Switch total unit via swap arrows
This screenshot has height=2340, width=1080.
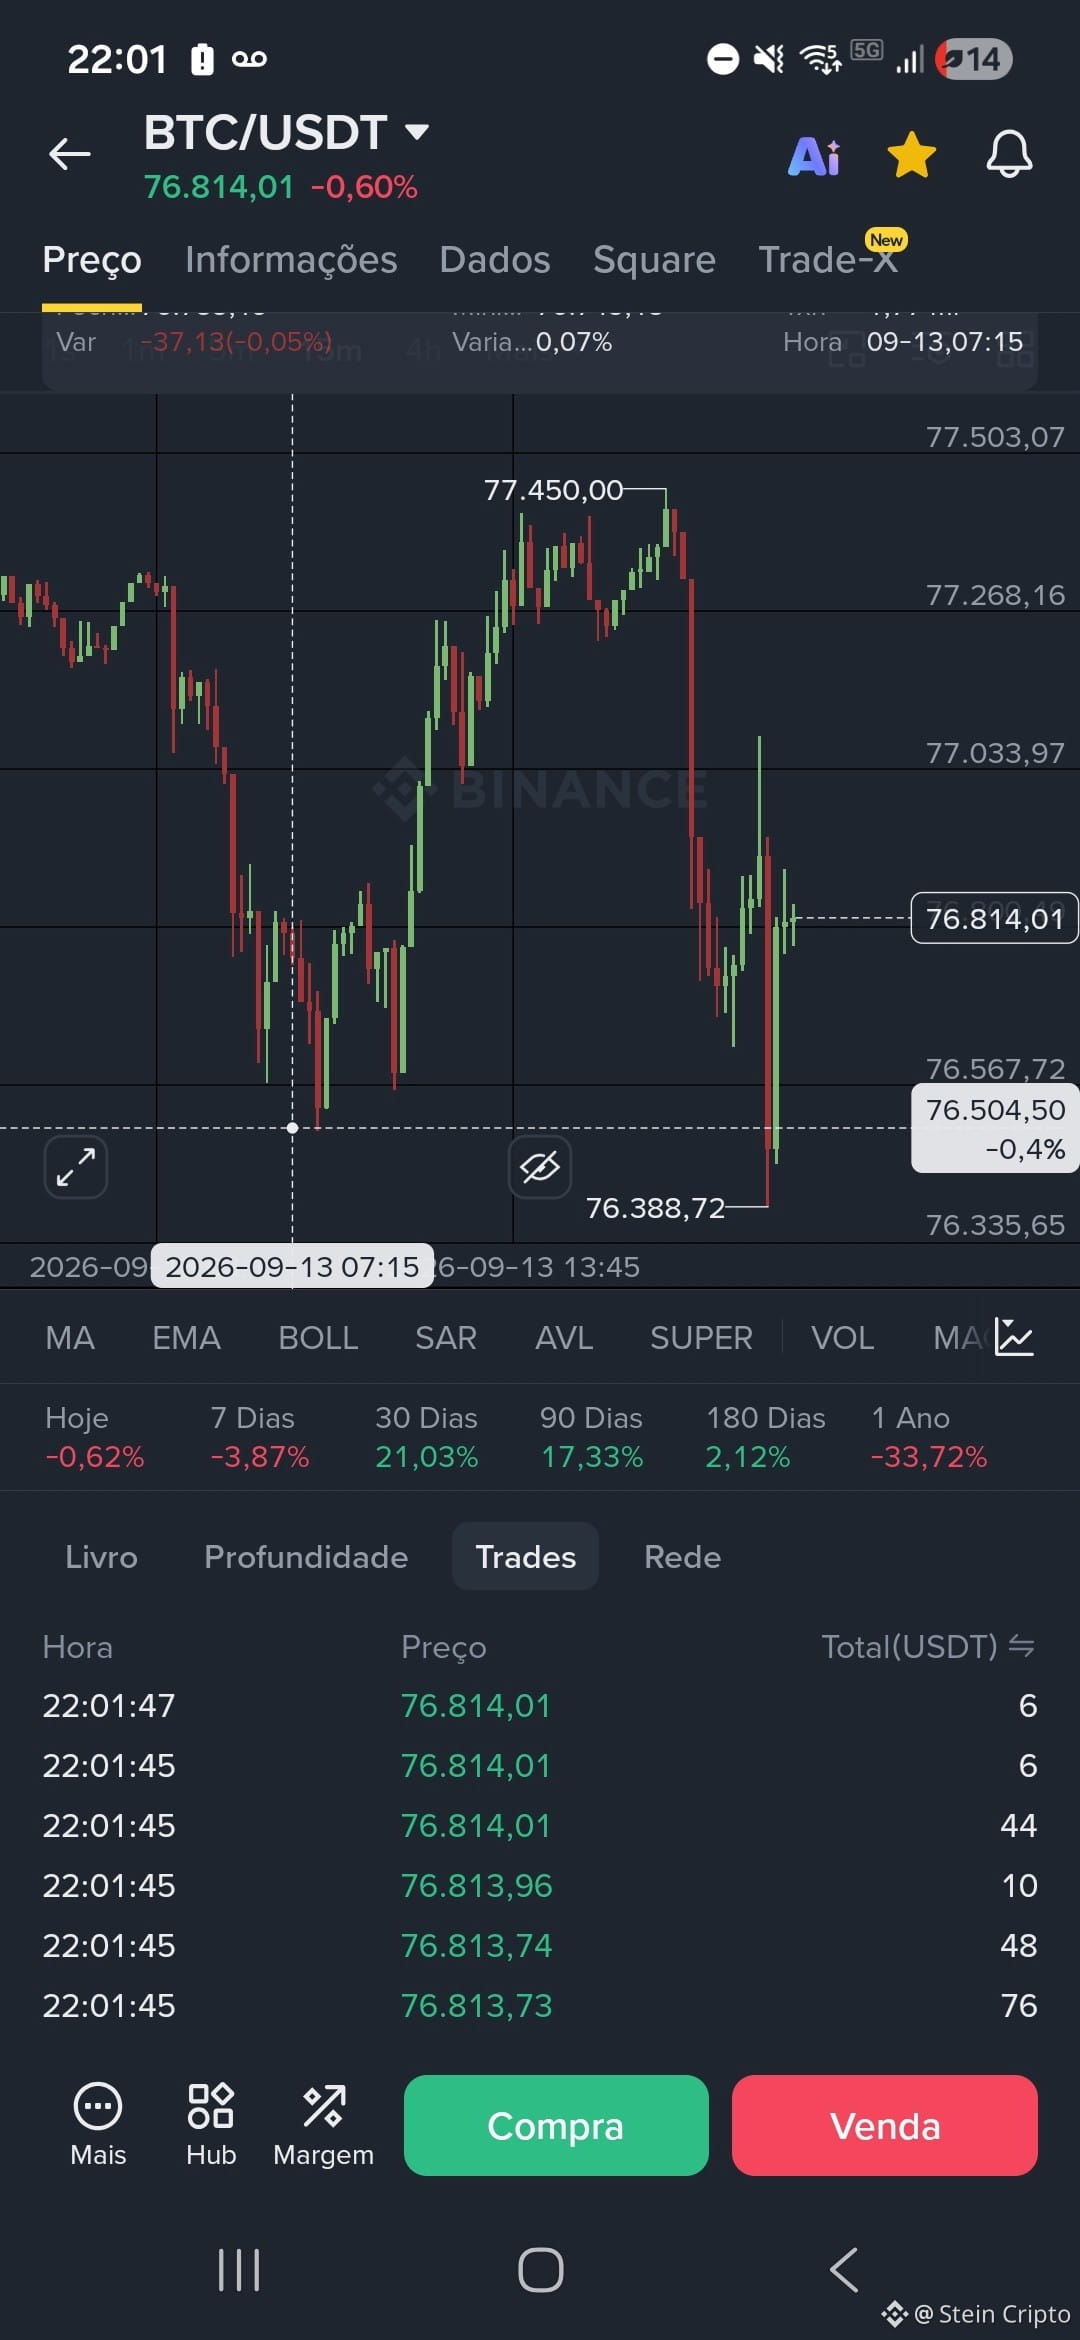pos(1021,1645)
